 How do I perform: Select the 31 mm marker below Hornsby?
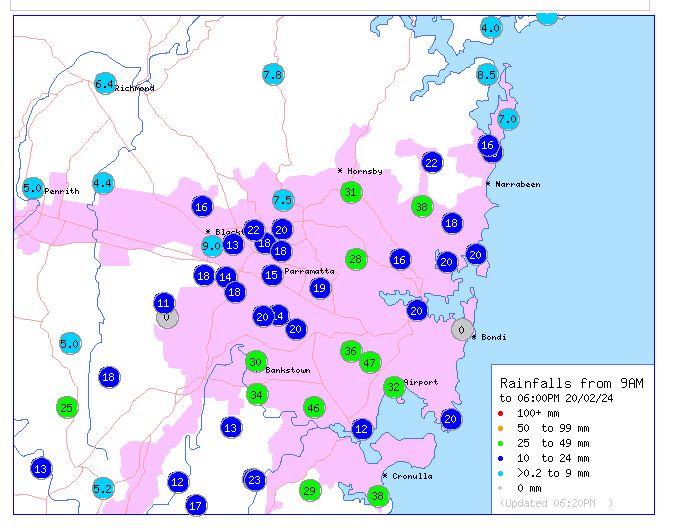tap(350, 192)
